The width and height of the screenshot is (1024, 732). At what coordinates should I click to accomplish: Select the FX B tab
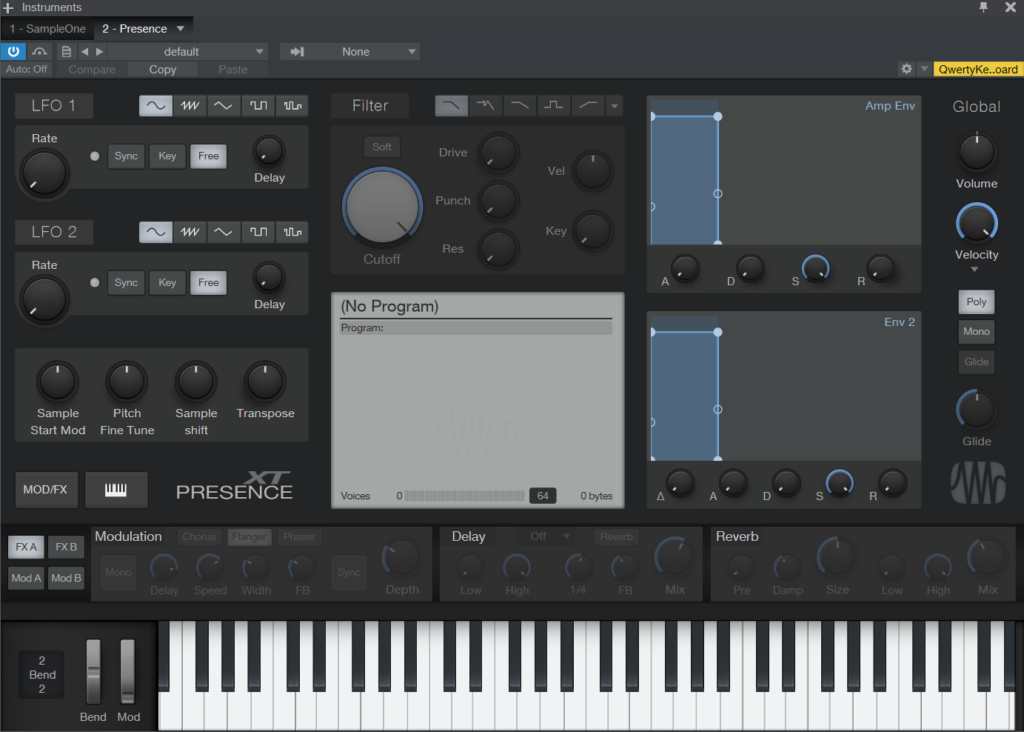(x=66, y=547)
